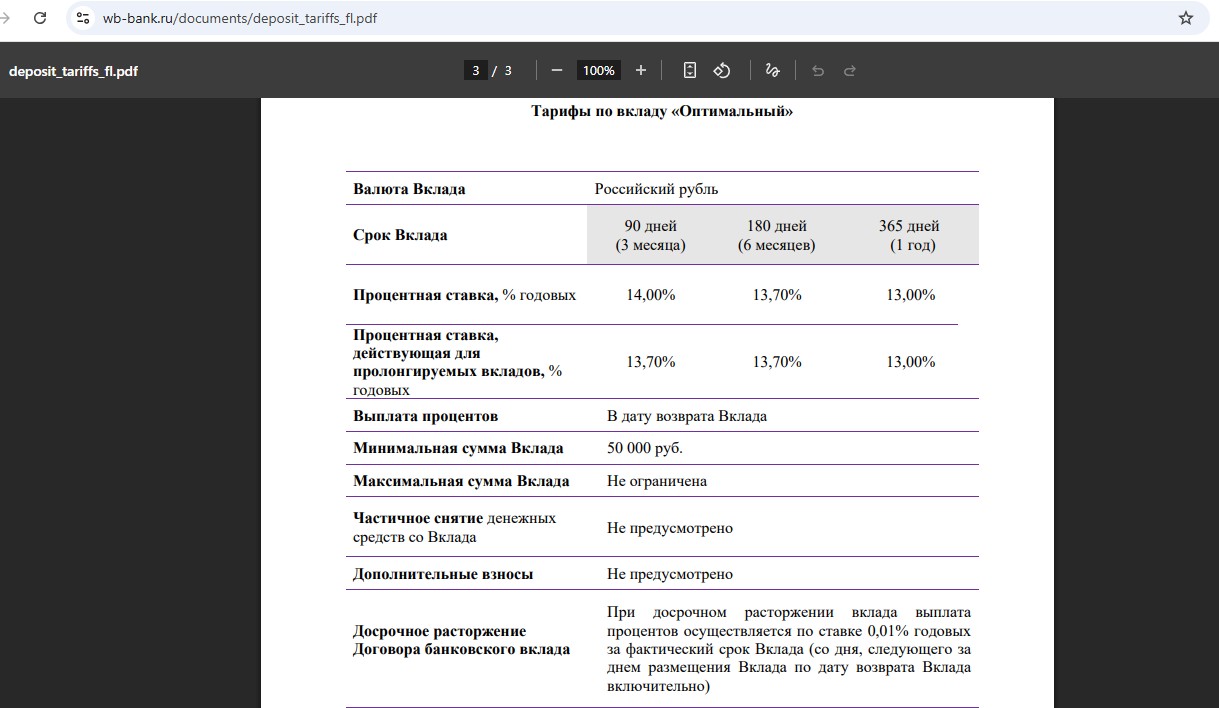Select the 50 000 руб. minimum amount value

tap(645, 448)
